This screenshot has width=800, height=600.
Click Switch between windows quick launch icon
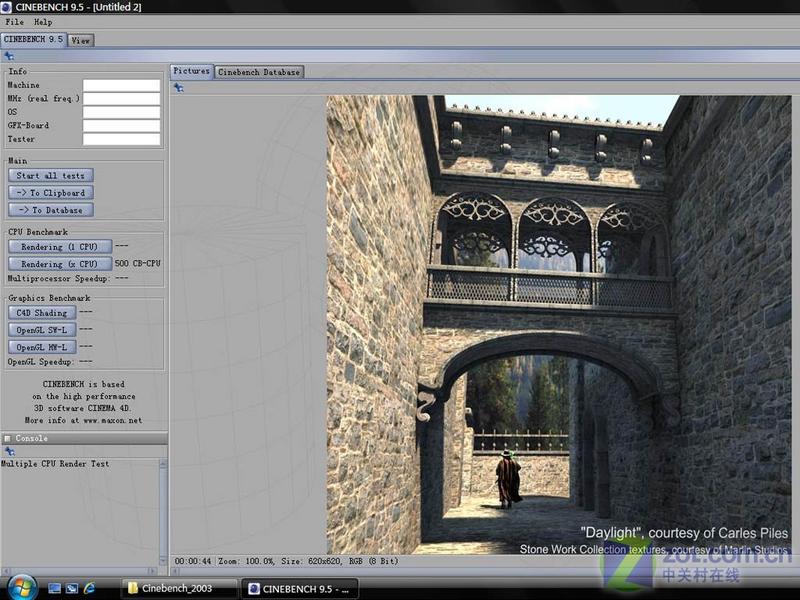tap(72, 588)
